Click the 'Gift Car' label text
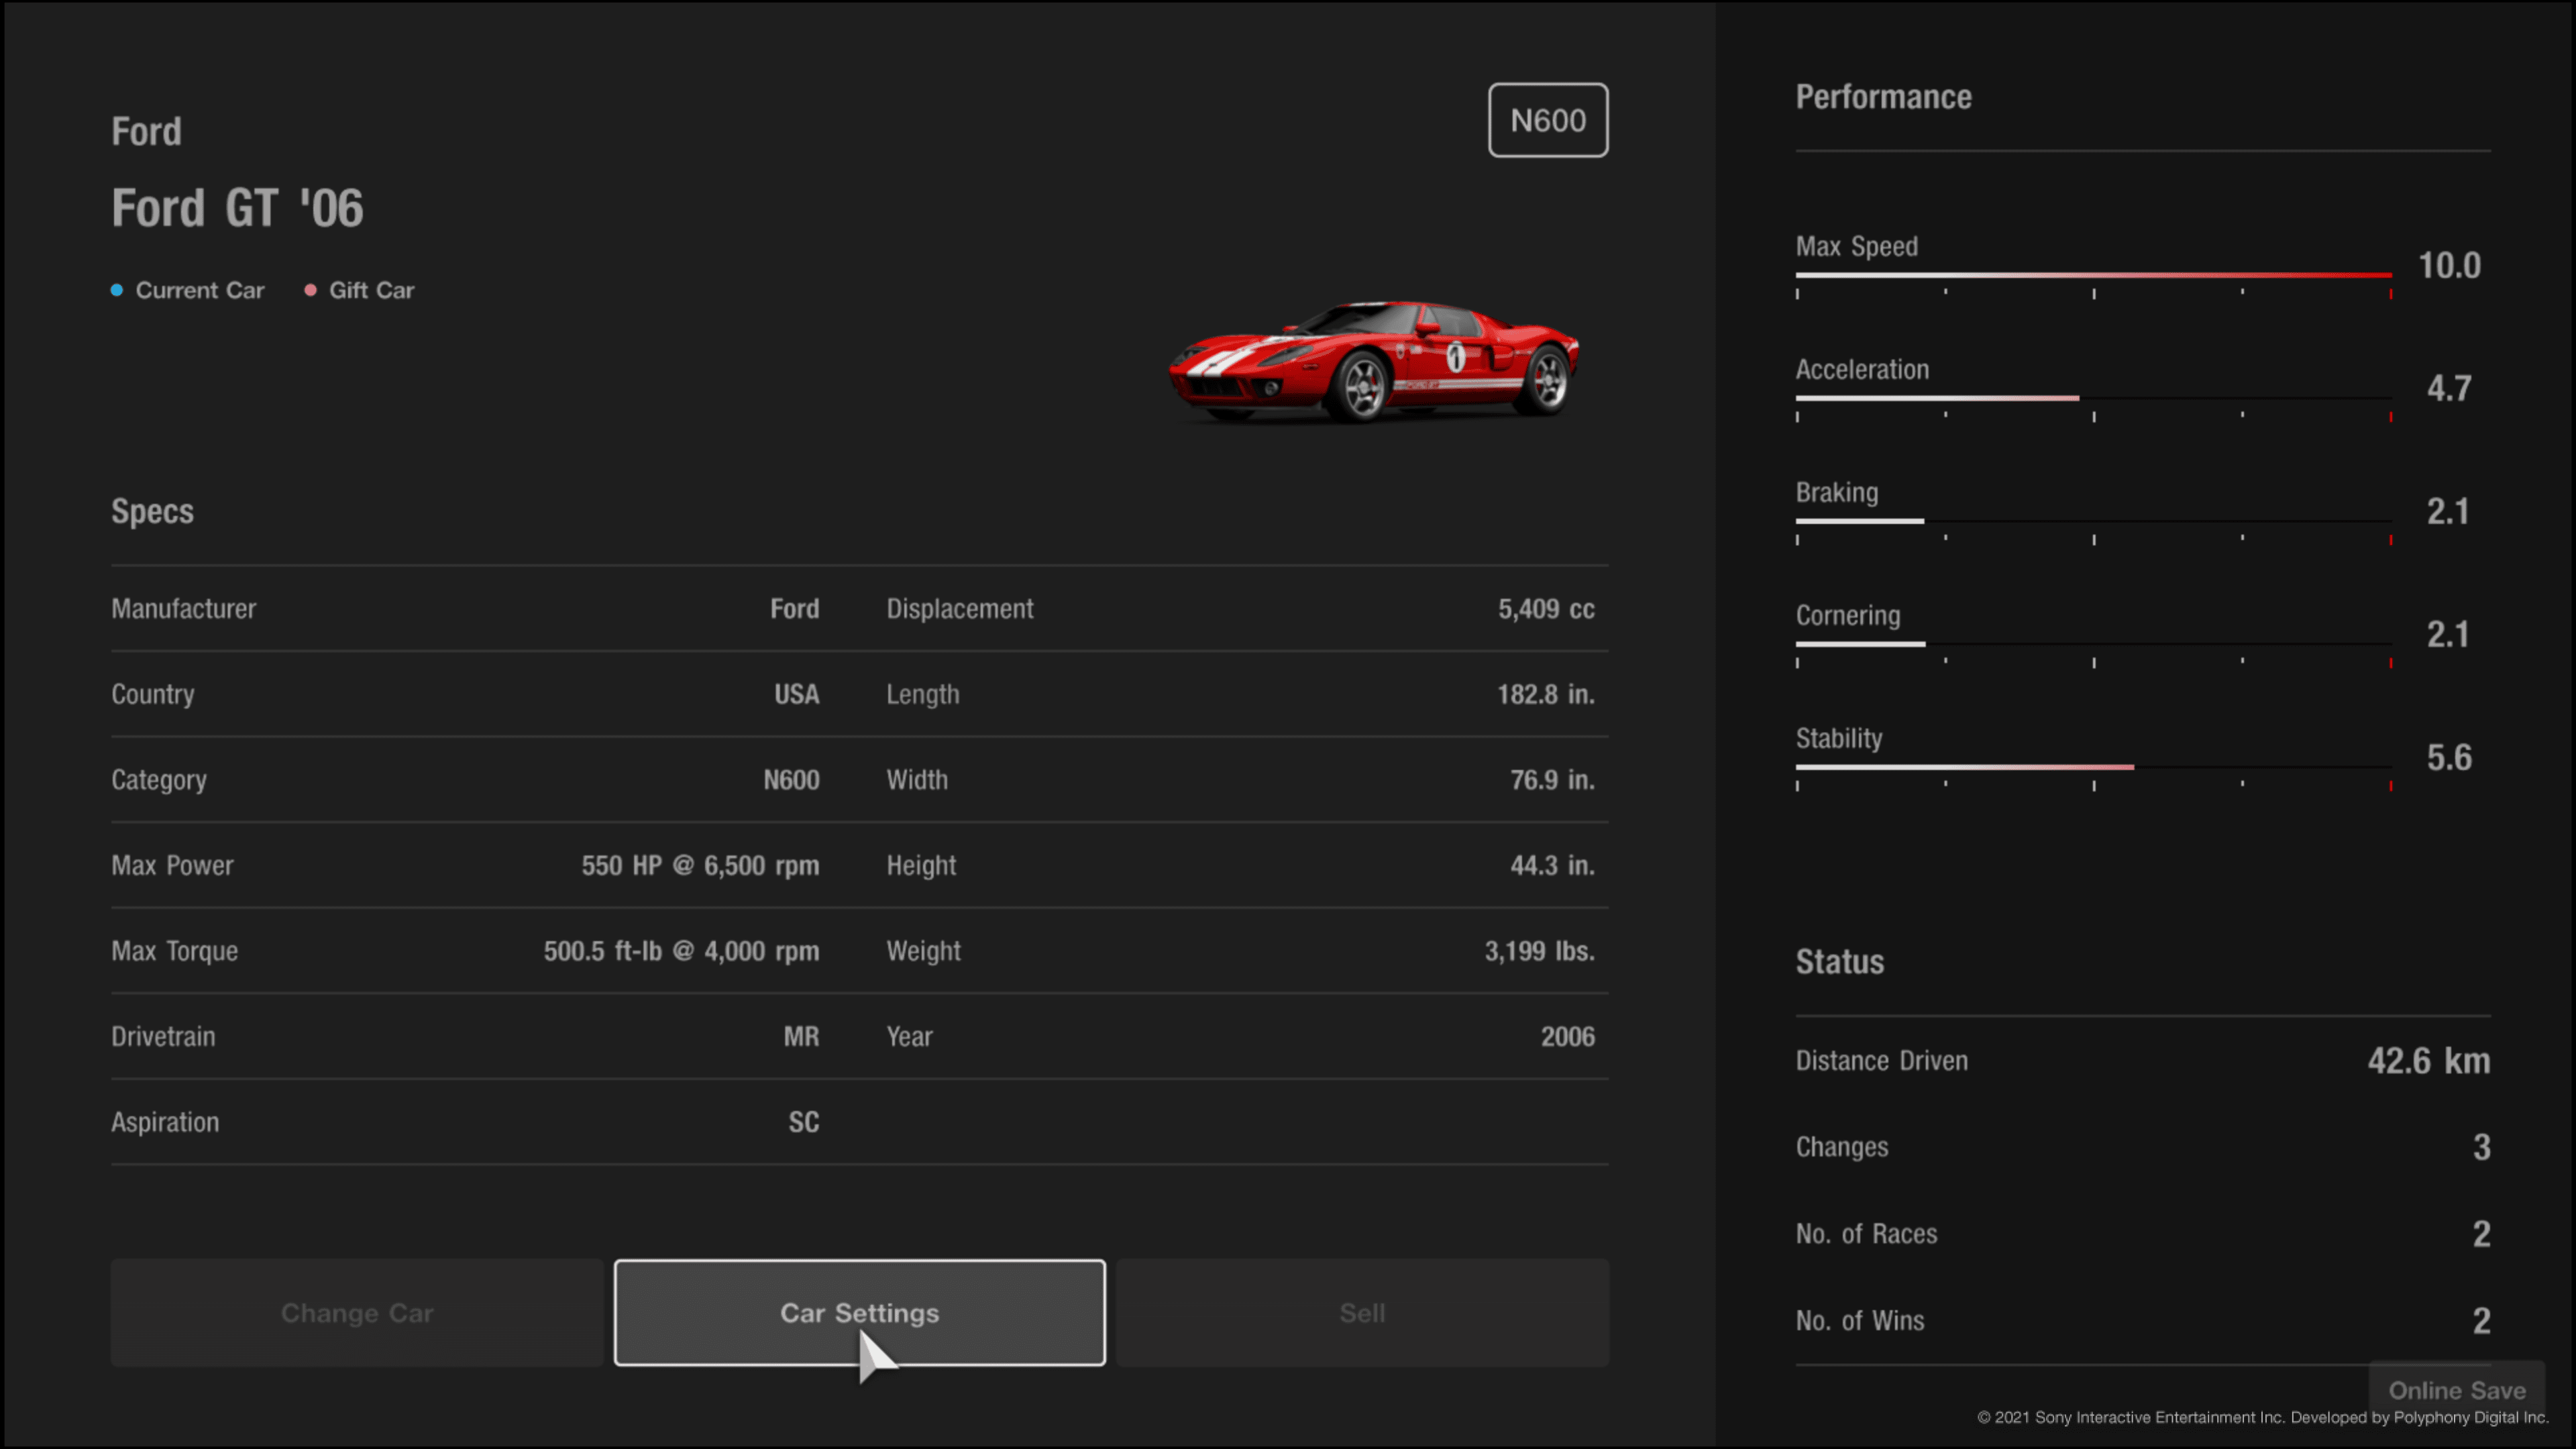Screen dimensions: 2576x1449 (371, 290)
